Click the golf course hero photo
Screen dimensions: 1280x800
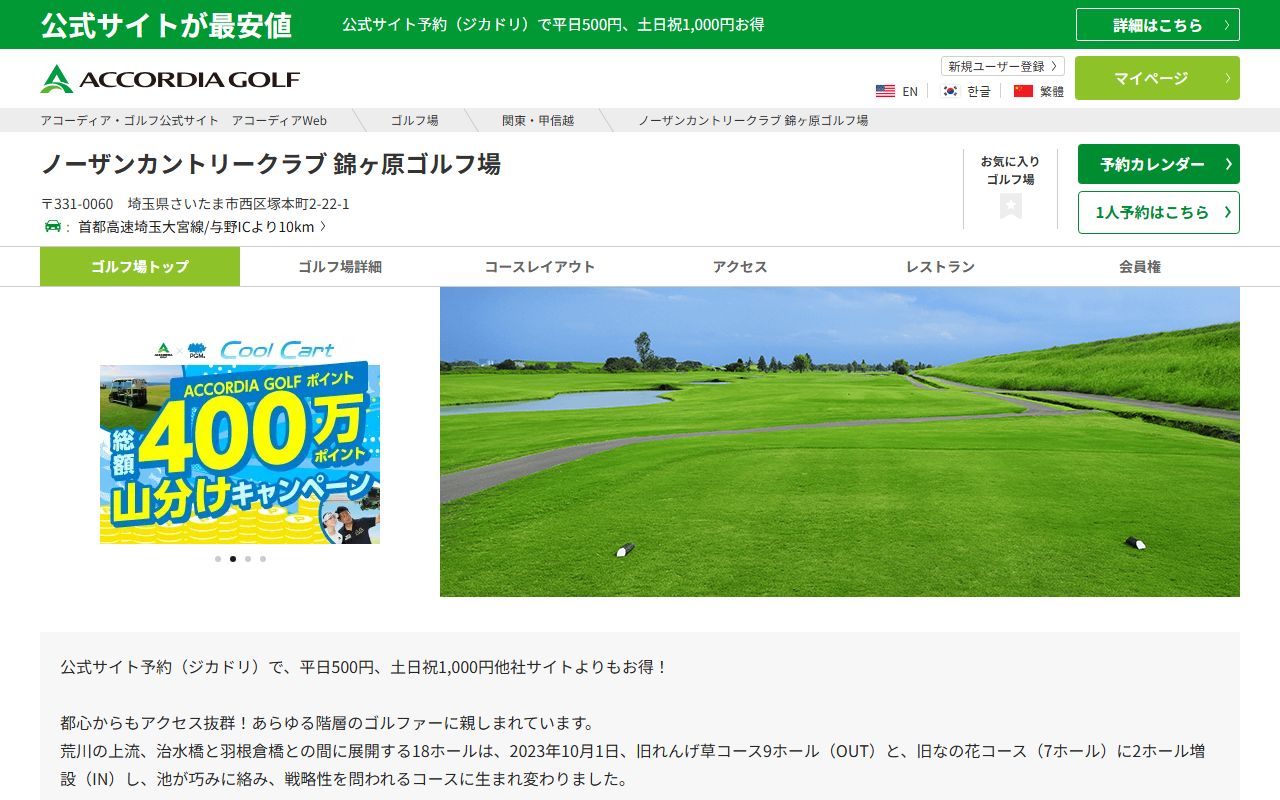[x=840, y=442]
